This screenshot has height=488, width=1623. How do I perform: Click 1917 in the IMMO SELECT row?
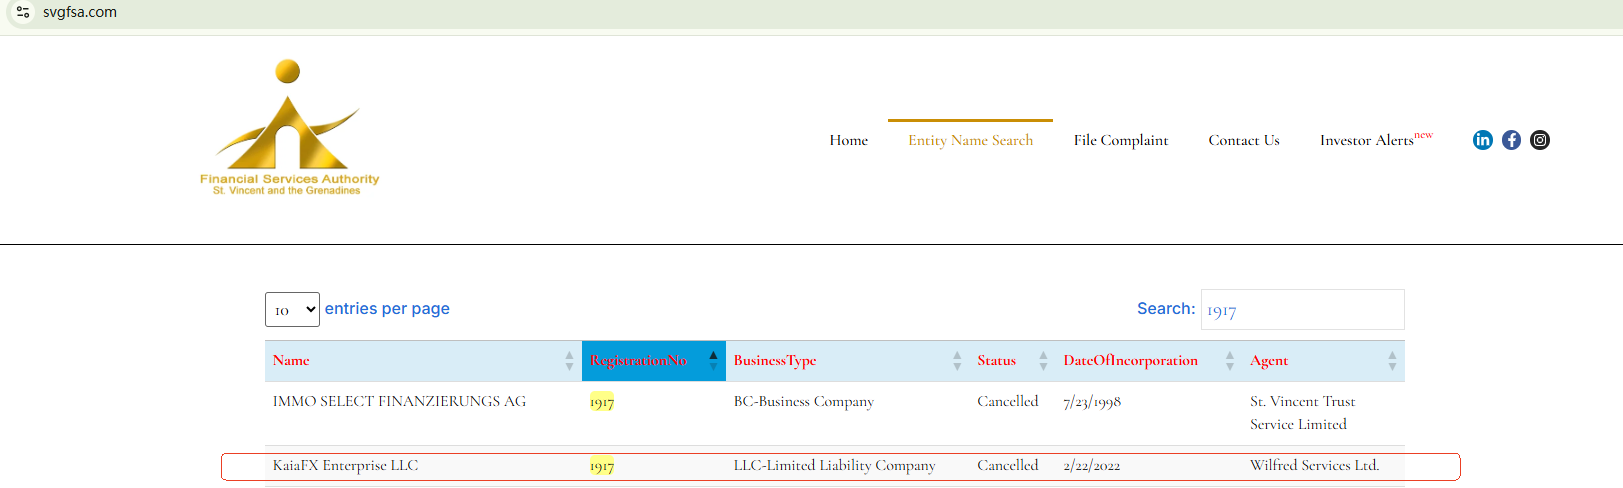[x=602, y=402]
